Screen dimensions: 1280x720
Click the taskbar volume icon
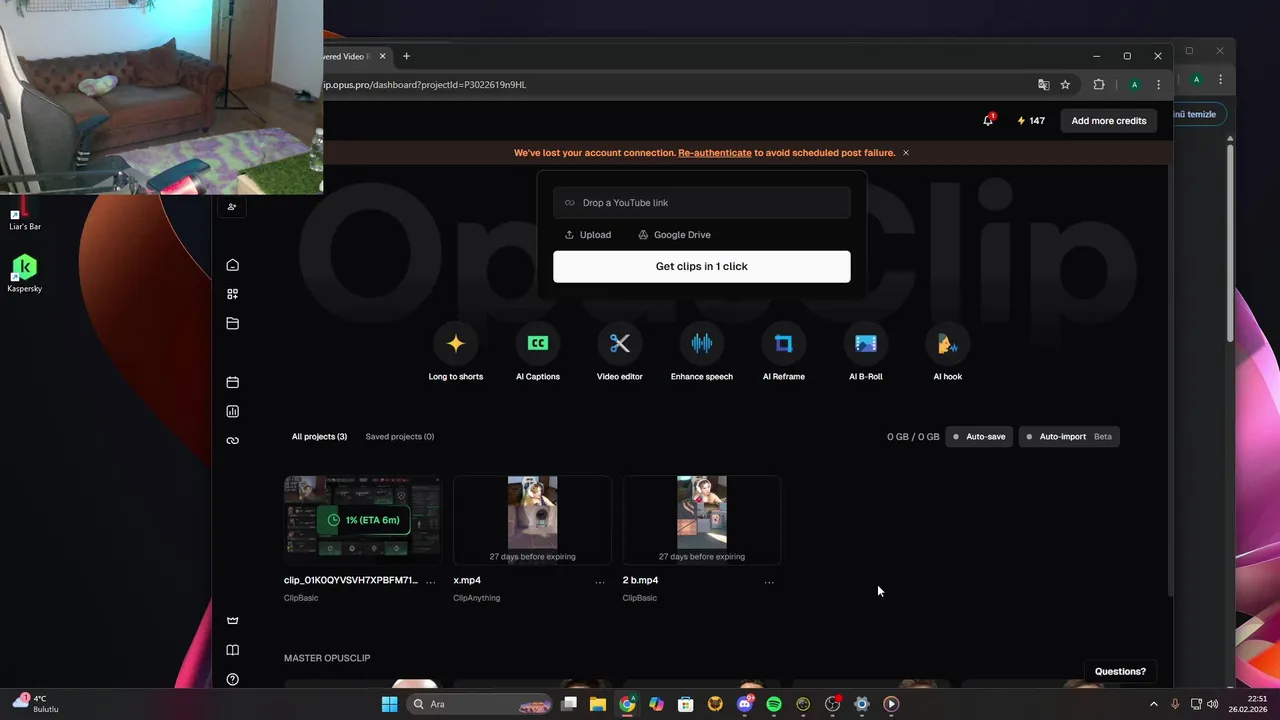pyautogui.click(x=1213, y=704)
